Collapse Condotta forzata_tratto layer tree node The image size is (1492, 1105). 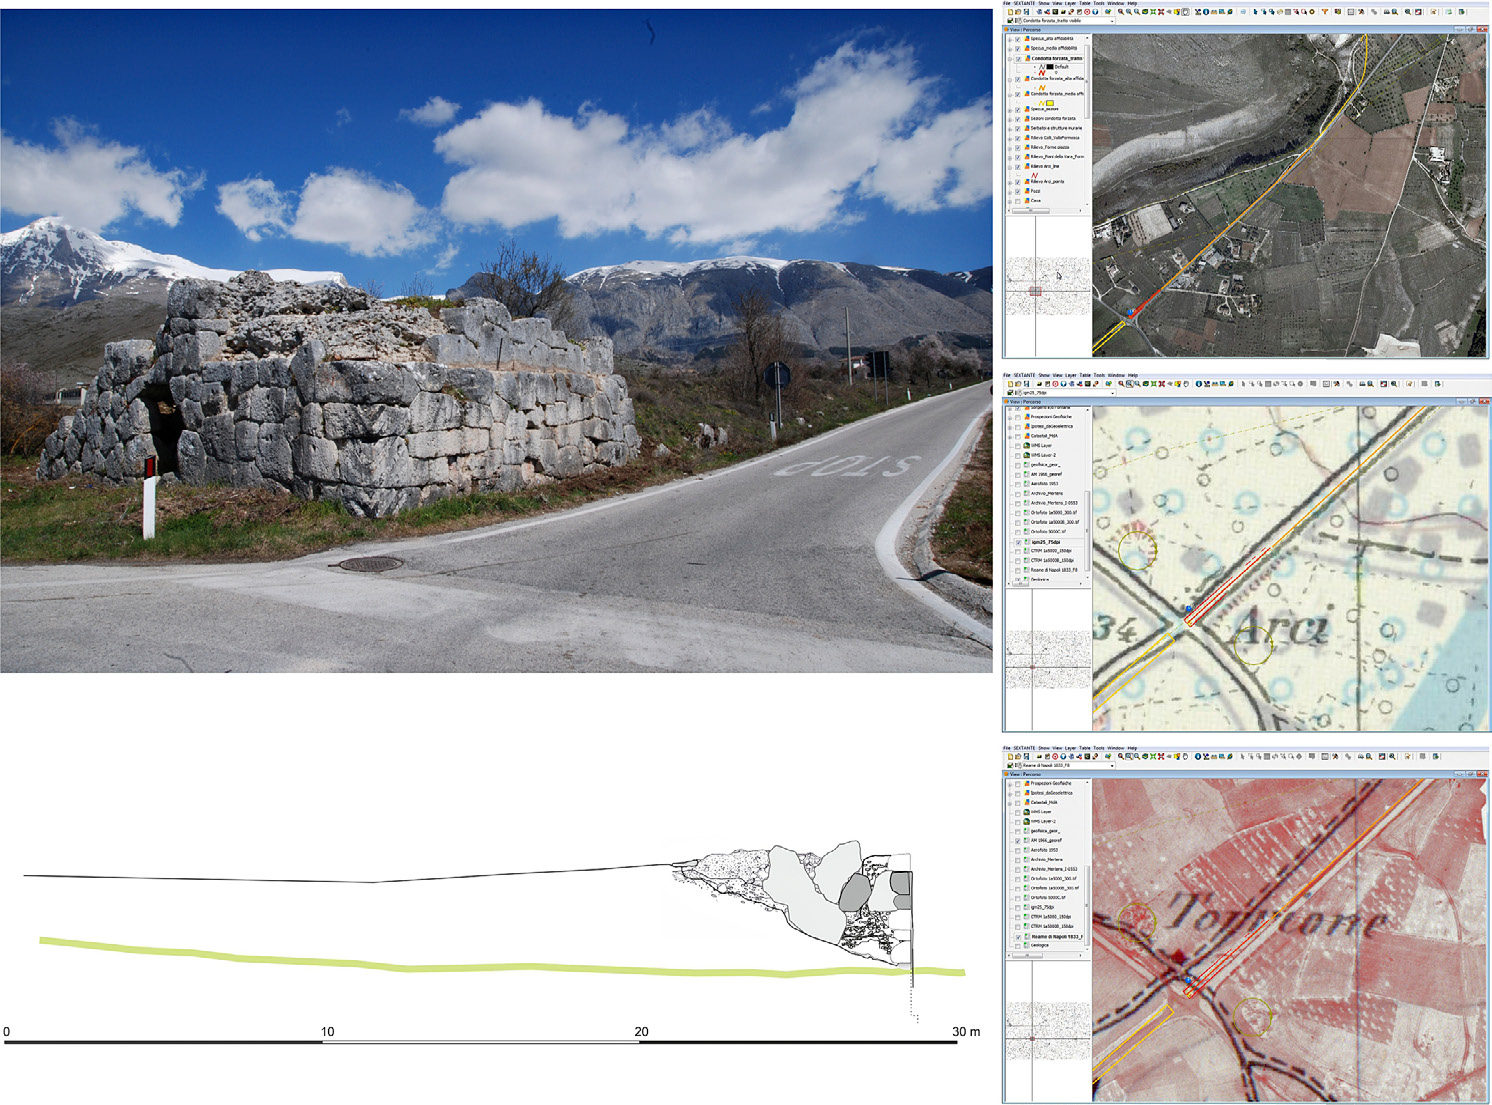1010,59
